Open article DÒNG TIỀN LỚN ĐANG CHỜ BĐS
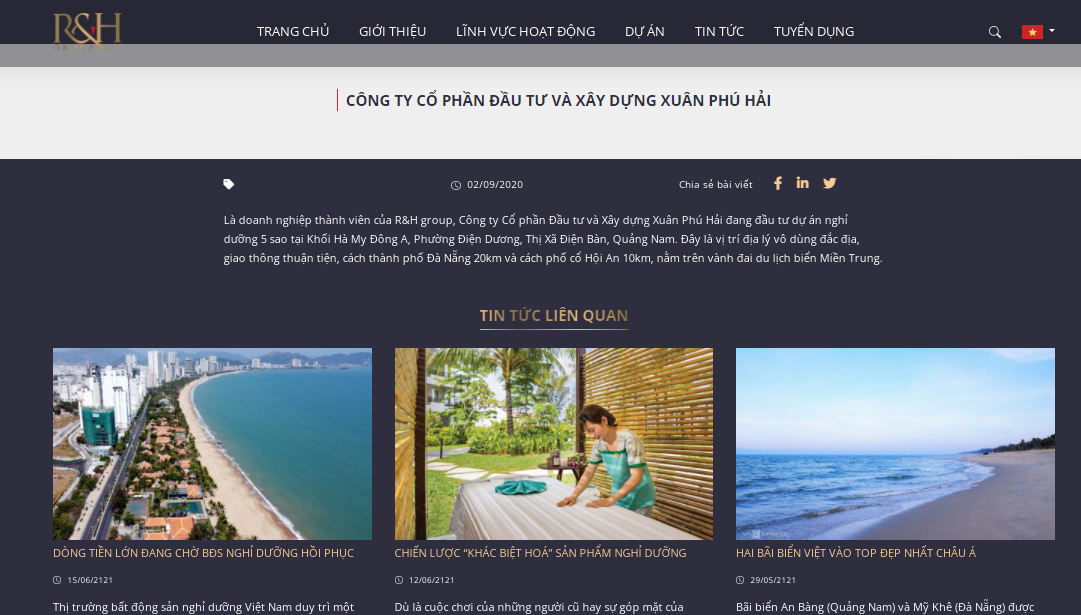Screen dimensions: 1081x615 203,553
